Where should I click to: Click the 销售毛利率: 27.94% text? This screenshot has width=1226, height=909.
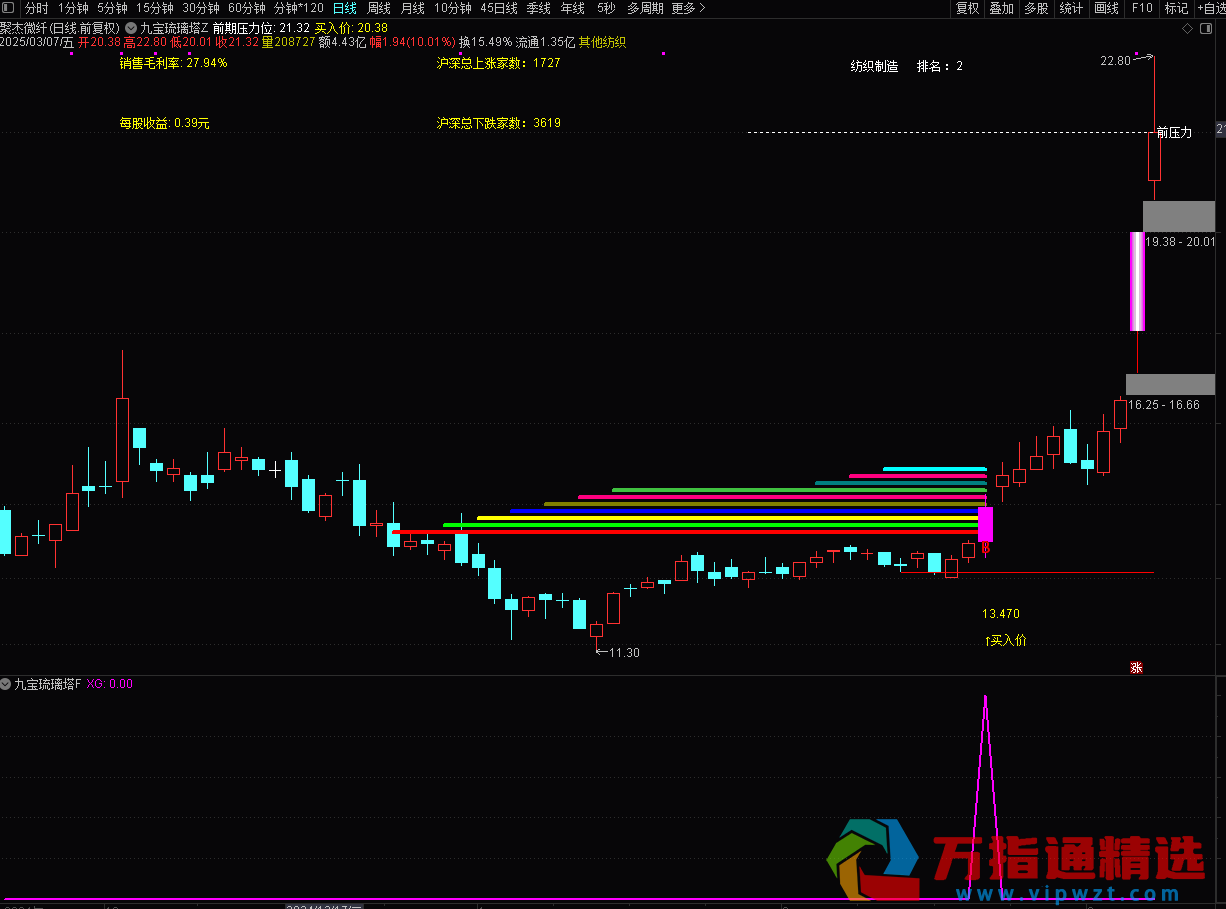click(173, 63)
